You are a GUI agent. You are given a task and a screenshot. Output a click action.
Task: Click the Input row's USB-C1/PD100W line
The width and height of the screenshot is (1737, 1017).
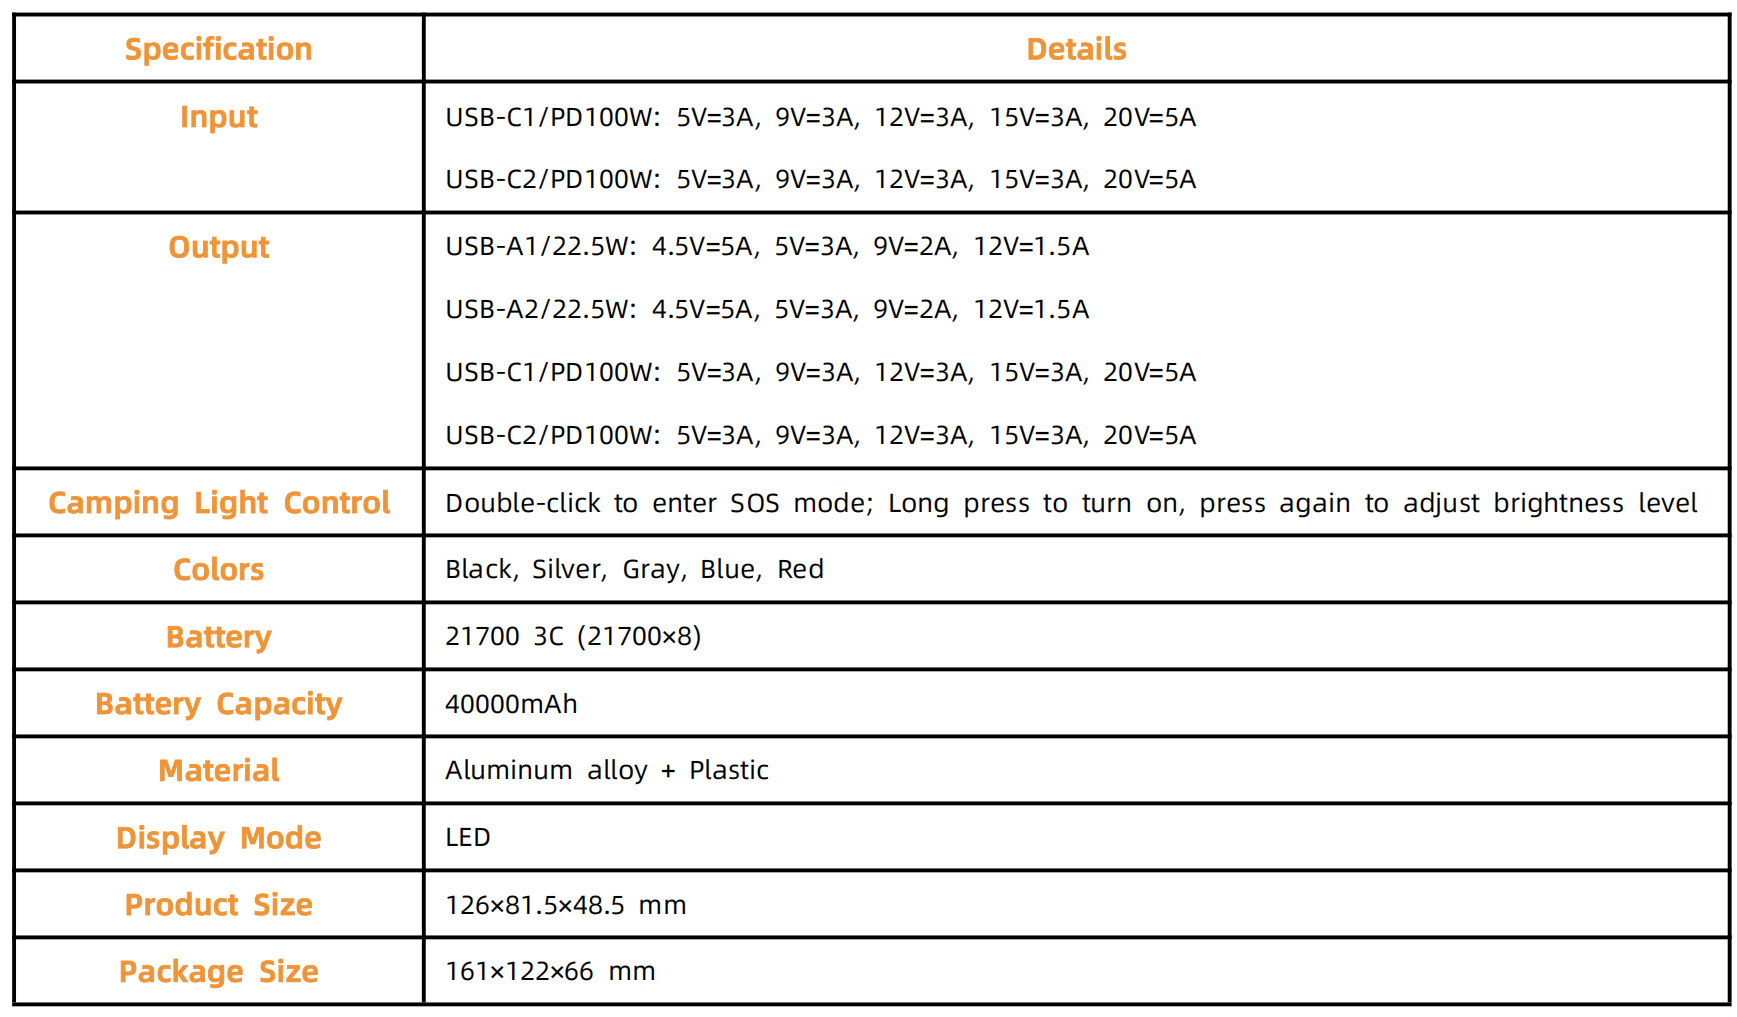[x=820, y=118]
